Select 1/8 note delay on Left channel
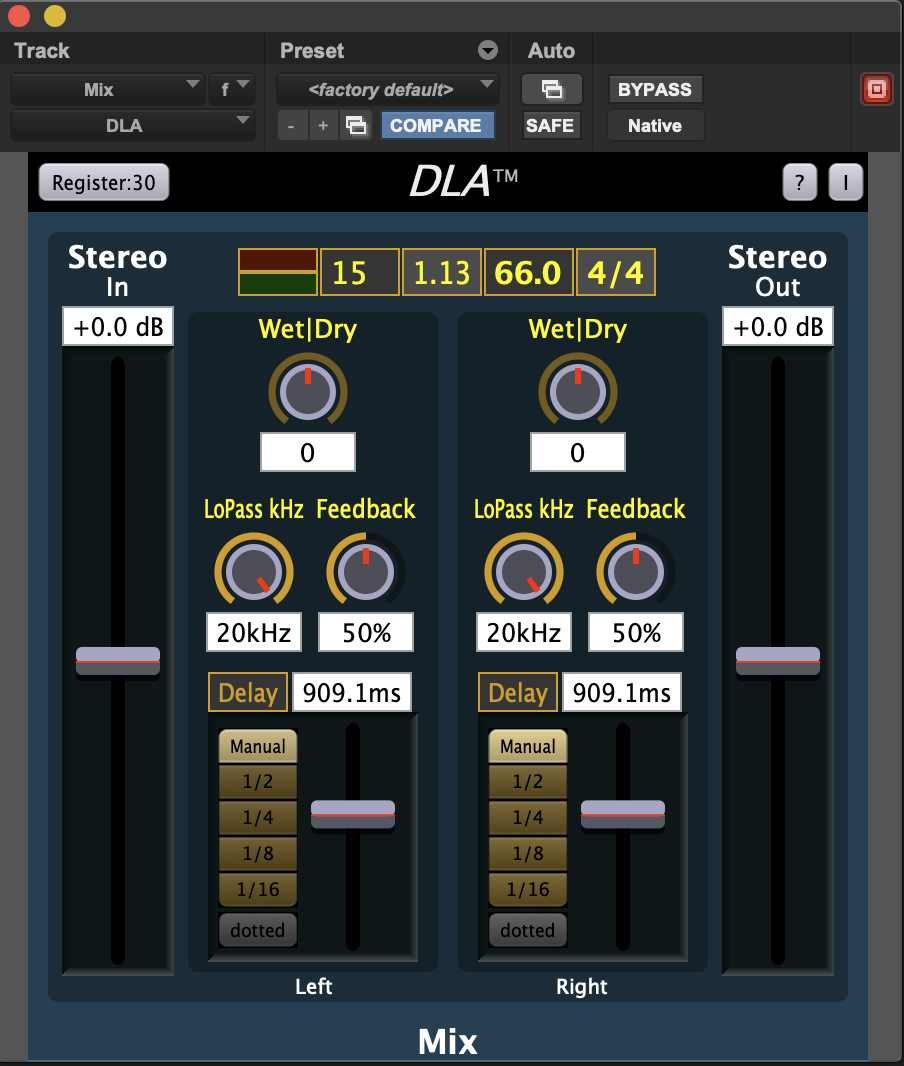Viewport: 904px width, 1066px height. click(258, 853)
